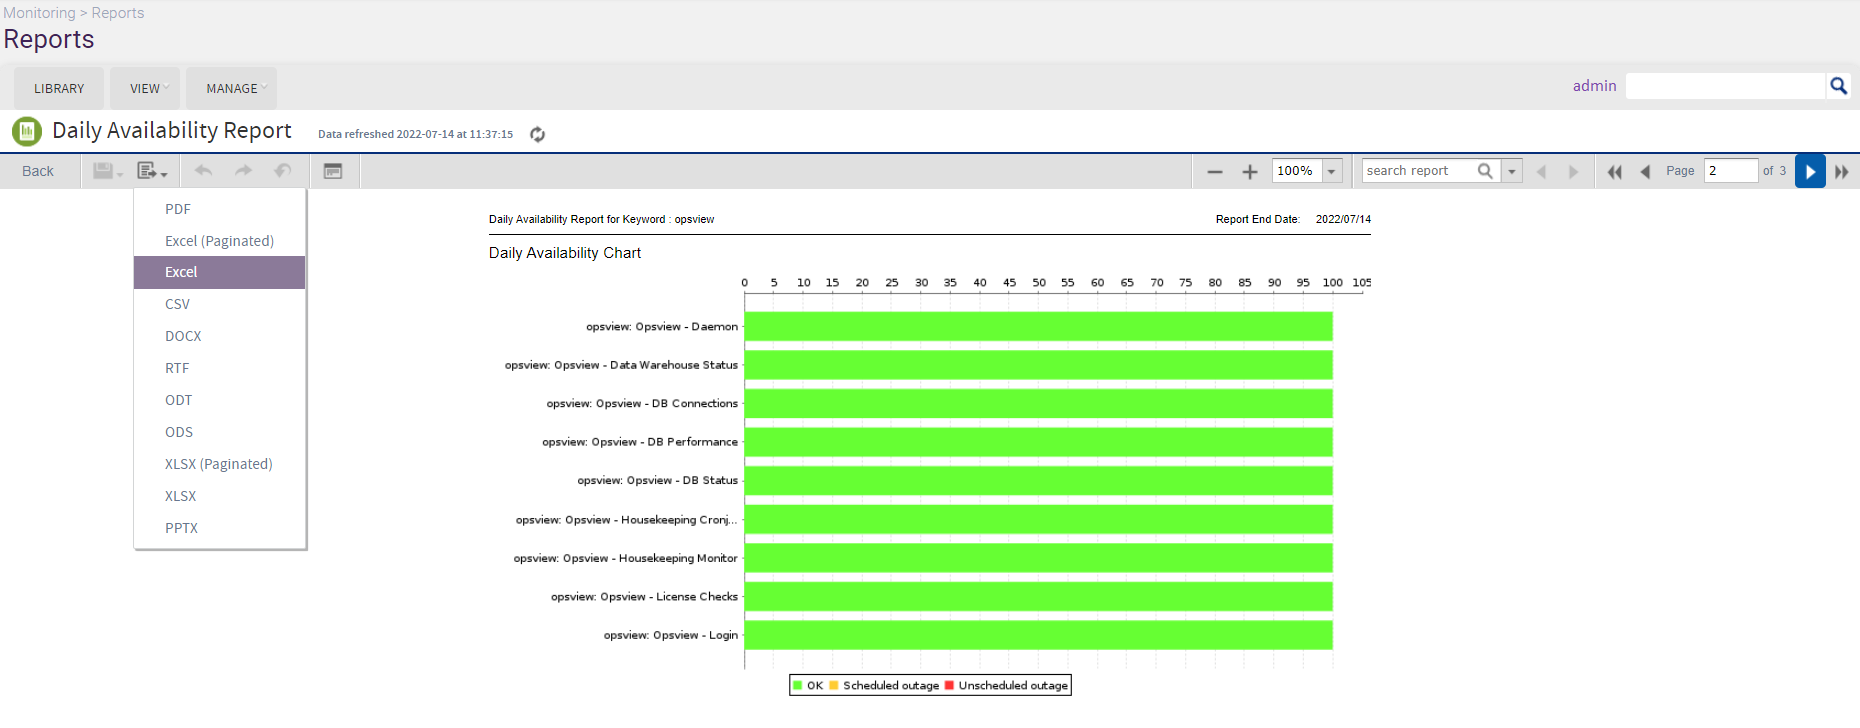Click the green OK legend swatch
Image resolution: width=1860 pixels, height=728 pixels.
tap(798, 686)
